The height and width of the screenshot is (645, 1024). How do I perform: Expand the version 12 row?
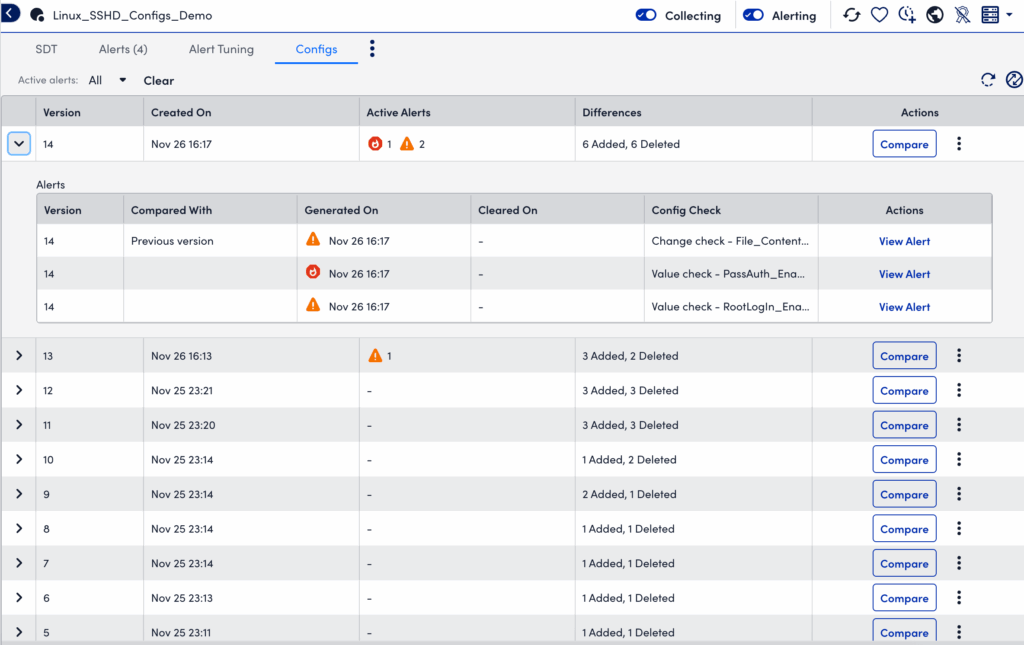click(x=19, y=390)
